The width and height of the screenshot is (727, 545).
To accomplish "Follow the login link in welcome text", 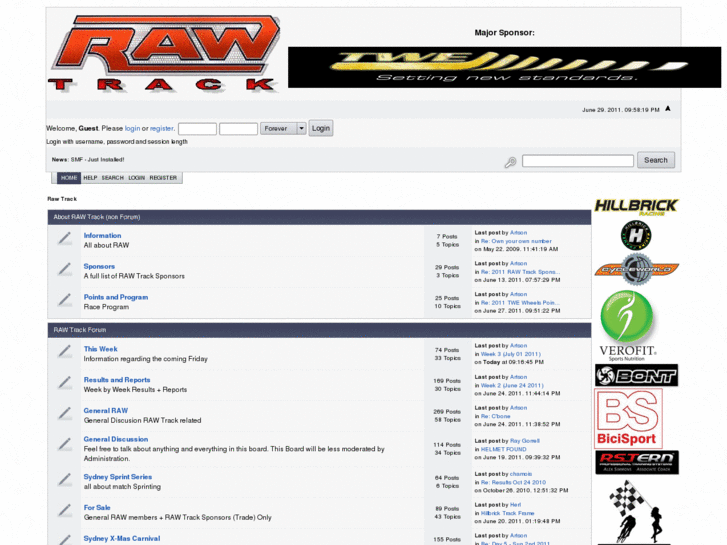I will click(132, 128).
